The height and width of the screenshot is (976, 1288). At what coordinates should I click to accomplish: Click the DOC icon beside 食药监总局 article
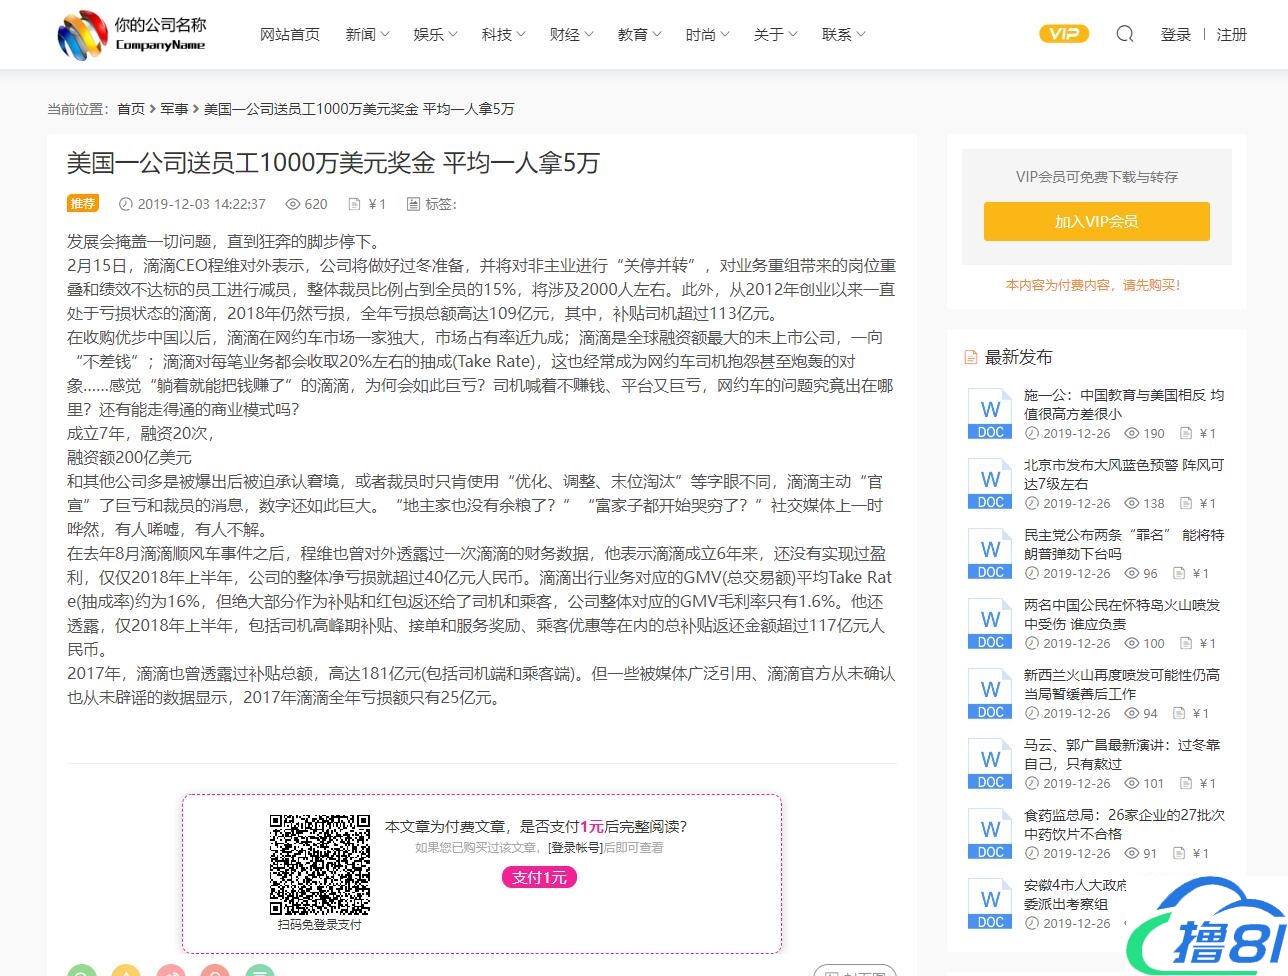tap(990, 834)
